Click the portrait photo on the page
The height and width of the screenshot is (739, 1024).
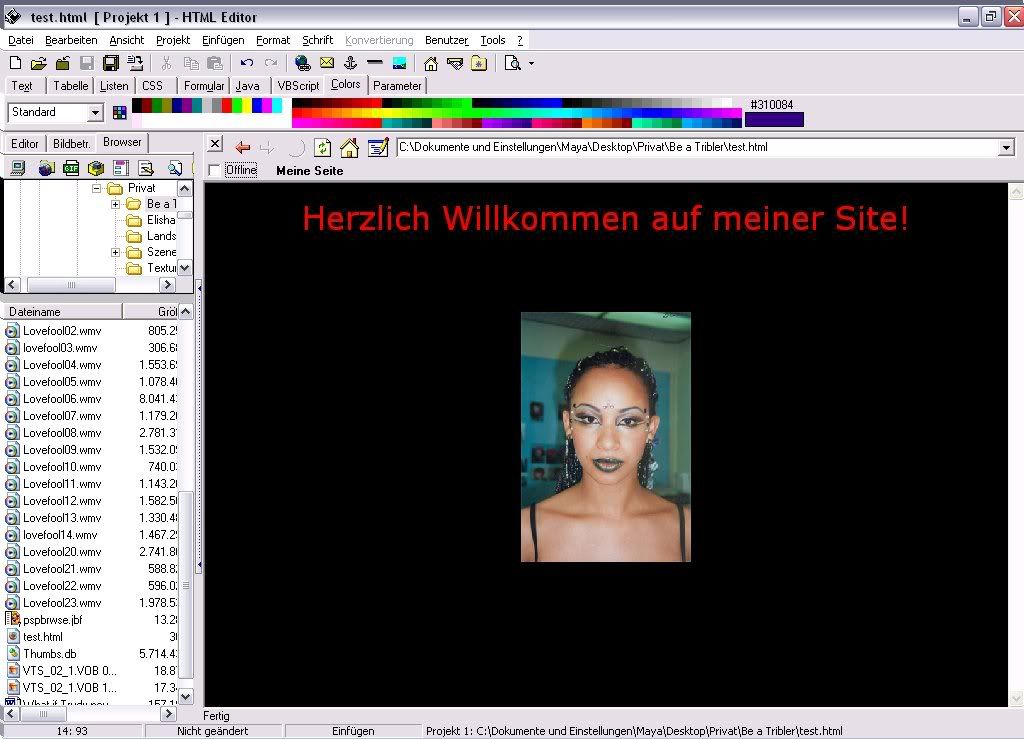tap(605, 437)
